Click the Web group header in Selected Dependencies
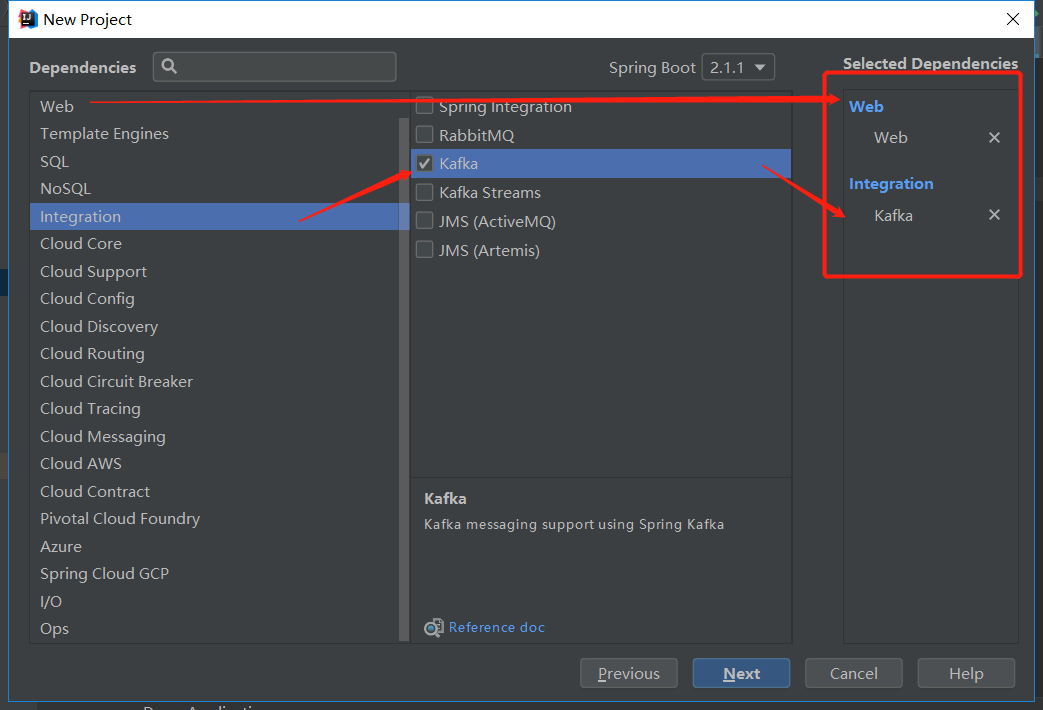Viewport: 1043px width, 710px height. 866,106
